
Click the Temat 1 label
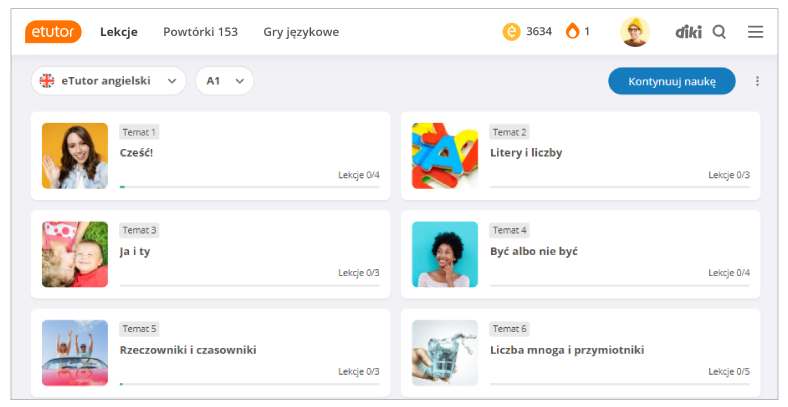[x=139, y=132]
